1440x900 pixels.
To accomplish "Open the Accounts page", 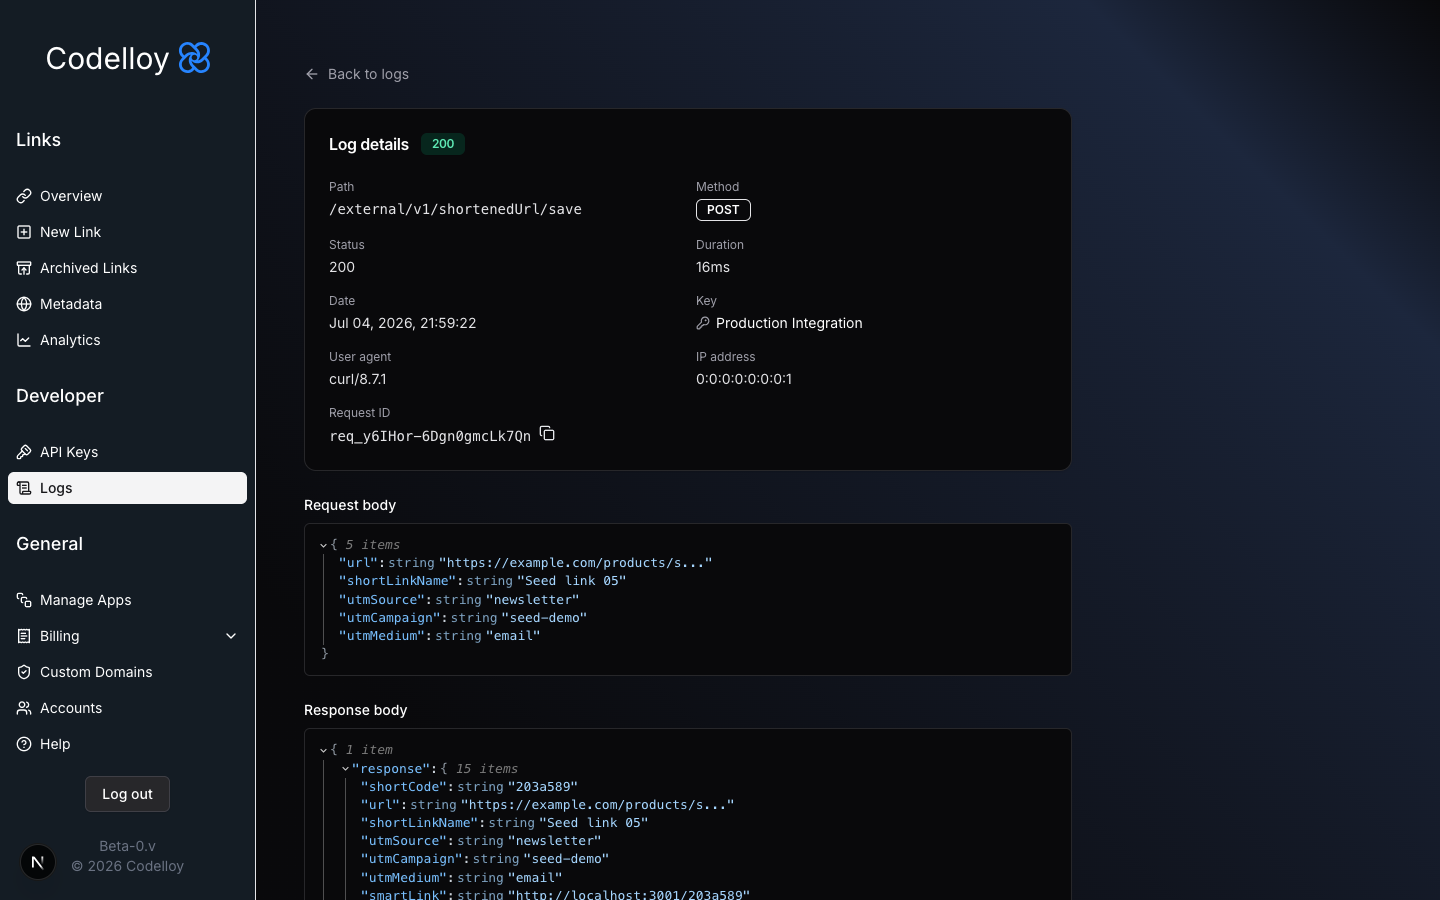I will [x=127, y=708].
